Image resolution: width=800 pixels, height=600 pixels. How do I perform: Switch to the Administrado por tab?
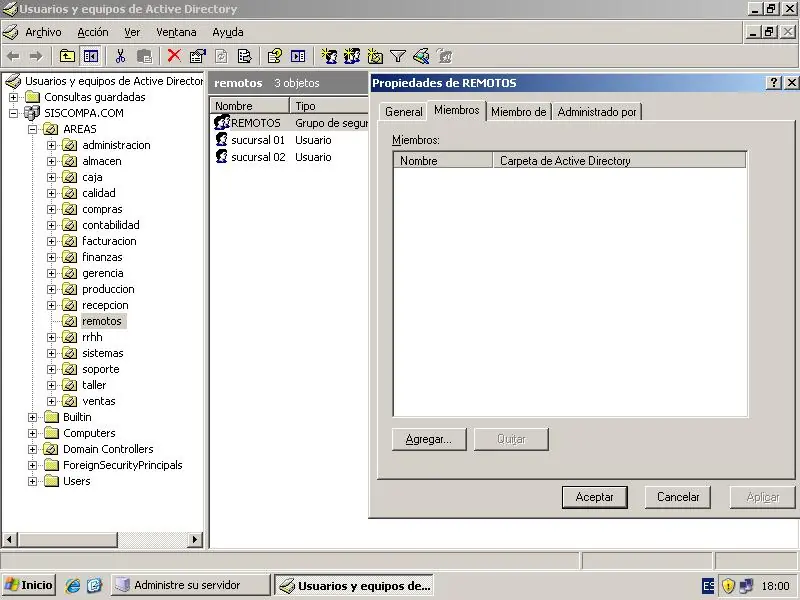click(x=596, y=112)
